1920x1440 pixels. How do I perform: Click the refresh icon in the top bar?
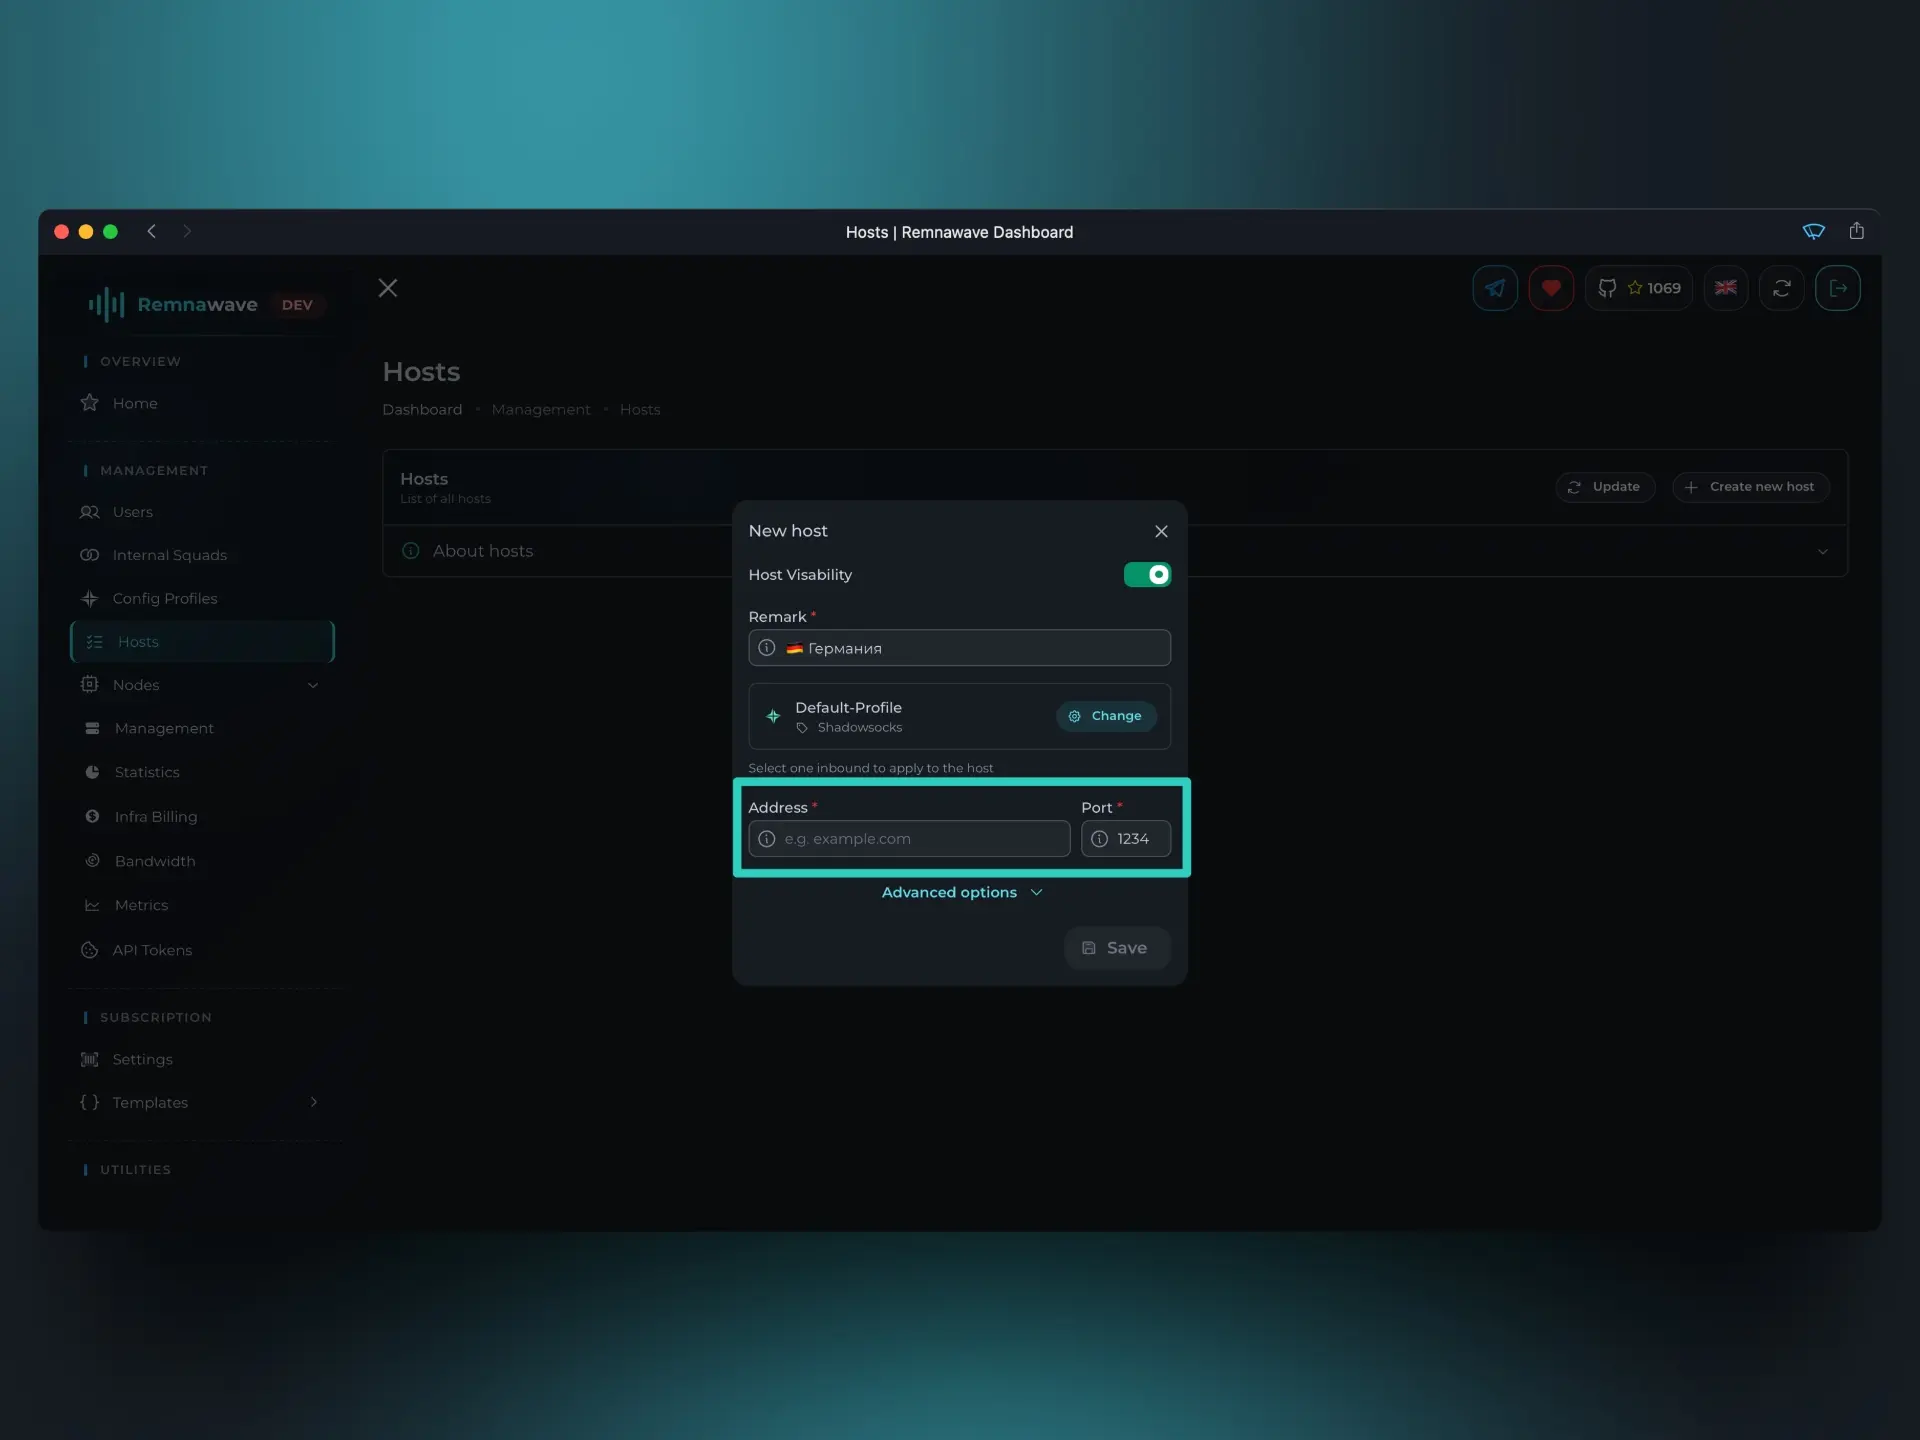(1782, 288)
